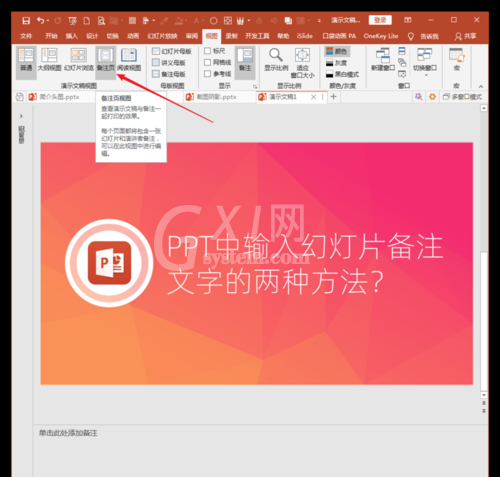Click the 共享 share button
The image size is (500, 477).
[x=466, y=36]
